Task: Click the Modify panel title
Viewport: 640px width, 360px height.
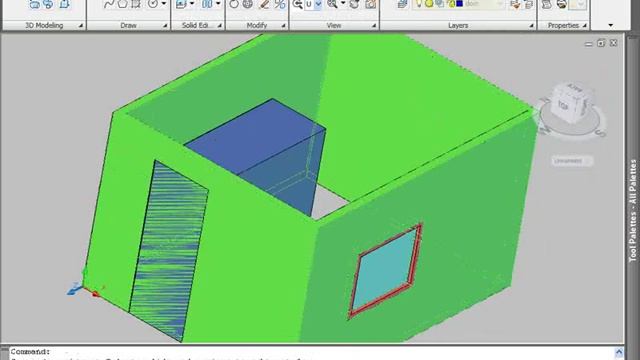Action: 257,25
